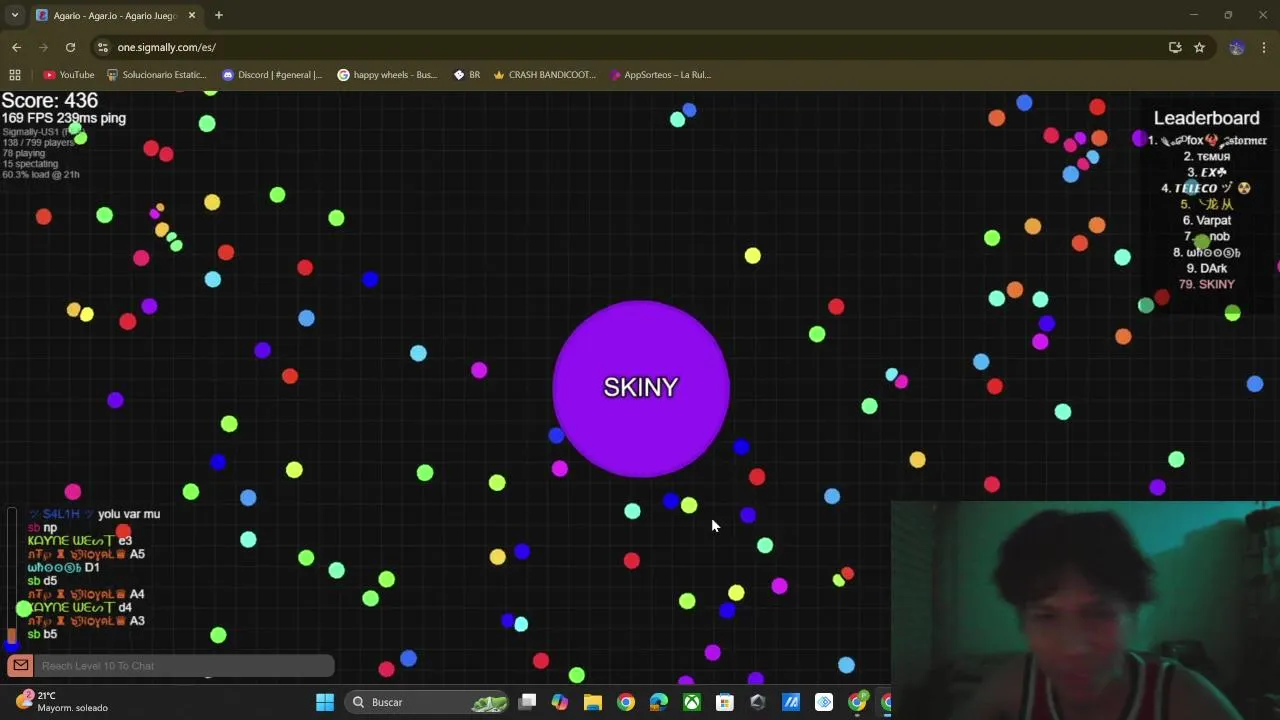The width and height of the screenshot is (1280, 720).
Task: Open a new browser tab
Action: point(218,15)
